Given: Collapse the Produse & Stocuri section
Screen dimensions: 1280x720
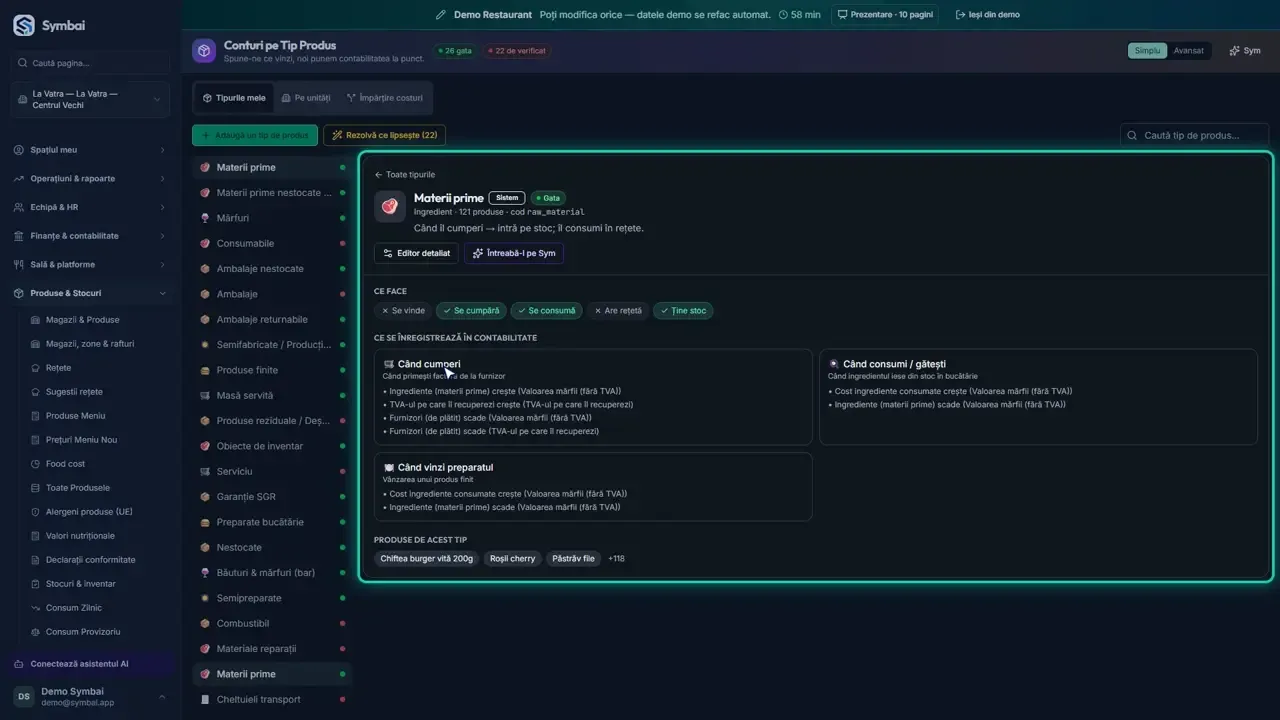Looking at the screenshot, I should [90, 293].
